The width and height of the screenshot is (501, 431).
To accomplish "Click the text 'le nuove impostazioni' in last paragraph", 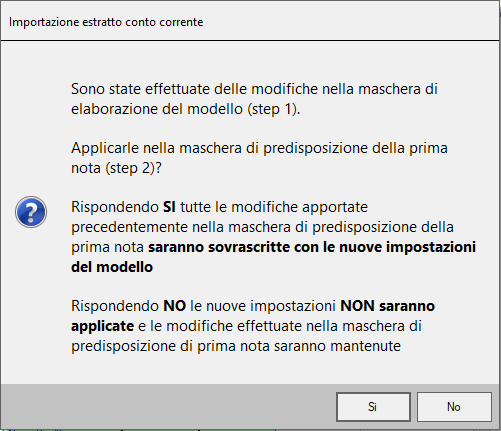I will coord(263,306).
